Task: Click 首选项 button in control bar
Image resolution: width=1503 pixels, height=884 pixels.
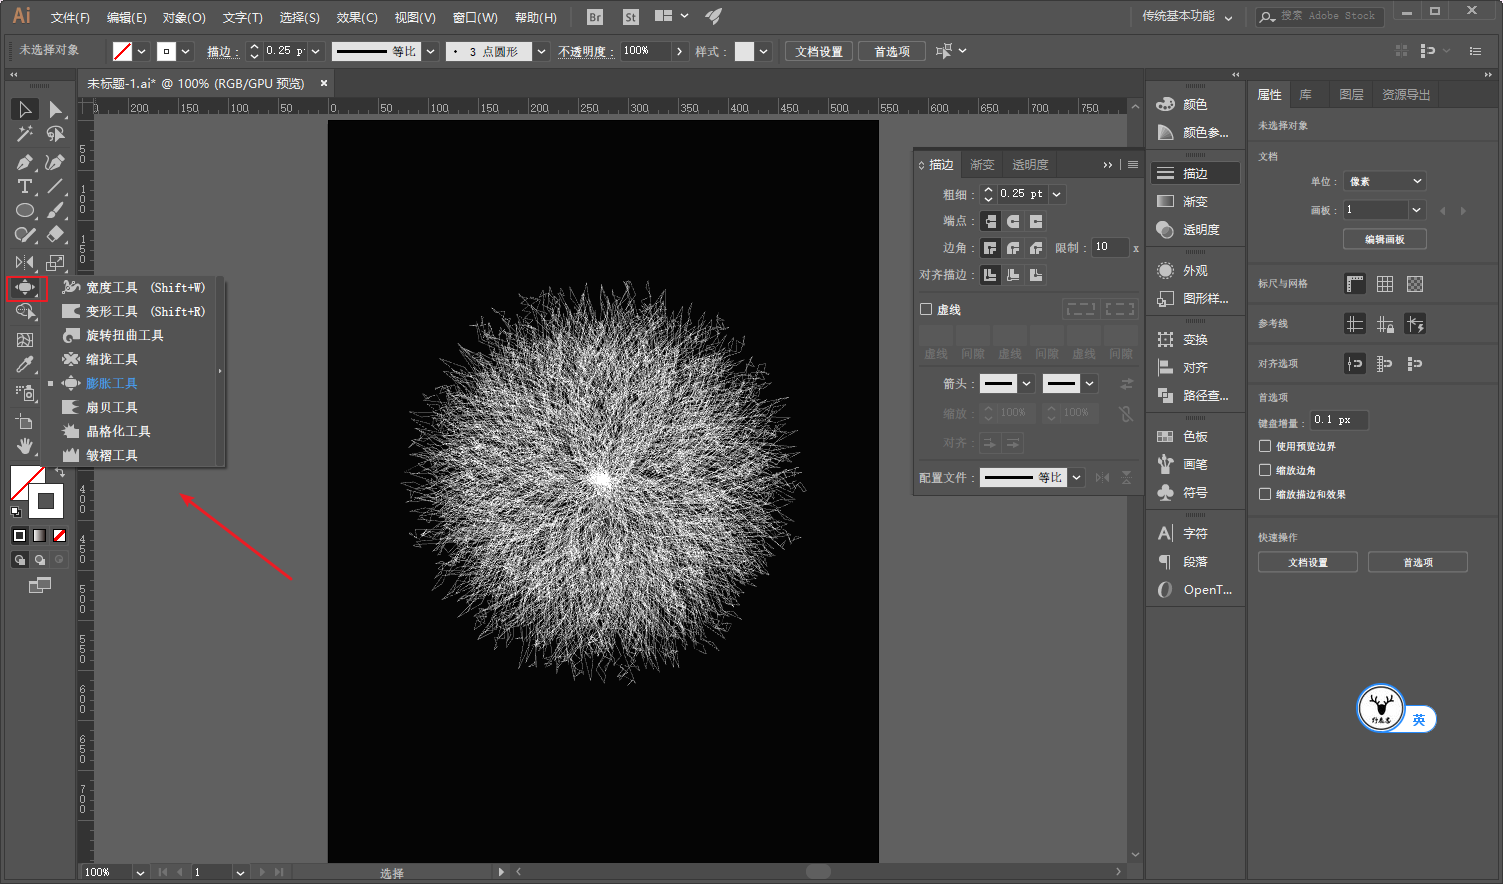Action: [x=892, y=51]
